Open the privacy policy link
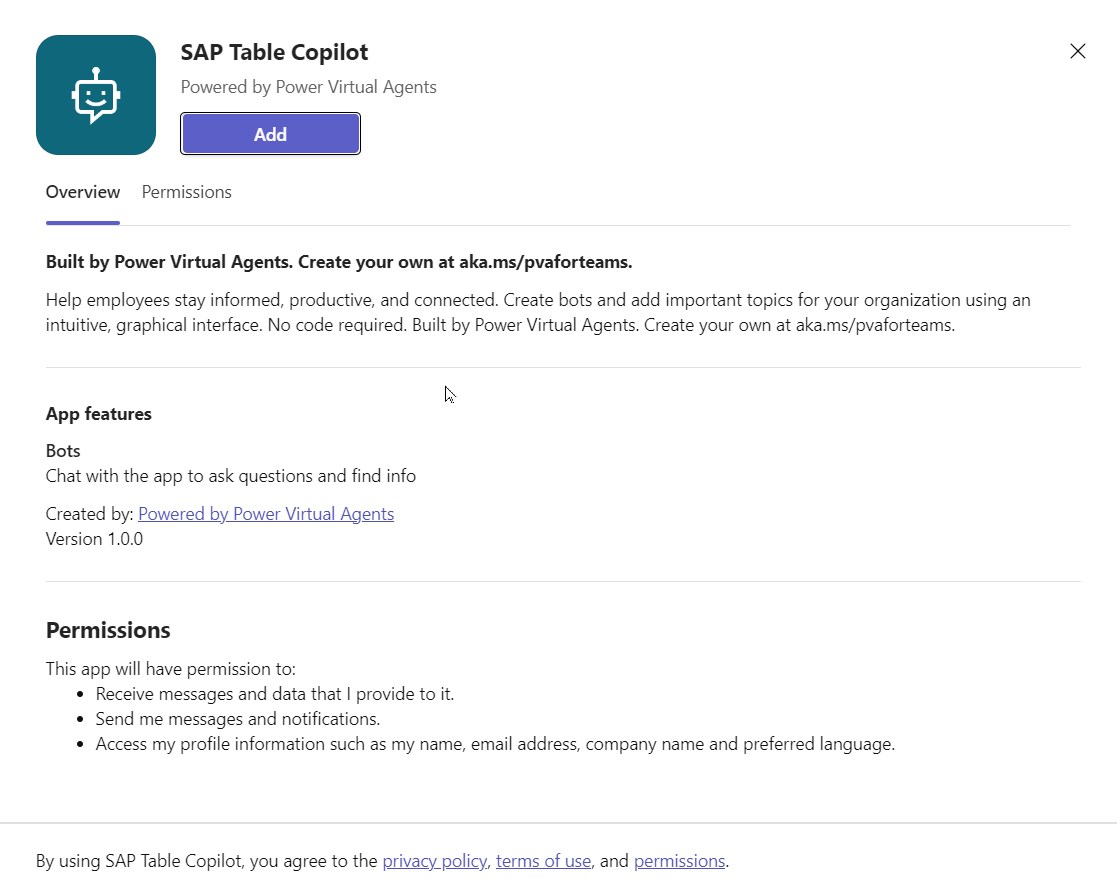Image resolution: width=1117 pixels, height=887 pixels. 434,861
